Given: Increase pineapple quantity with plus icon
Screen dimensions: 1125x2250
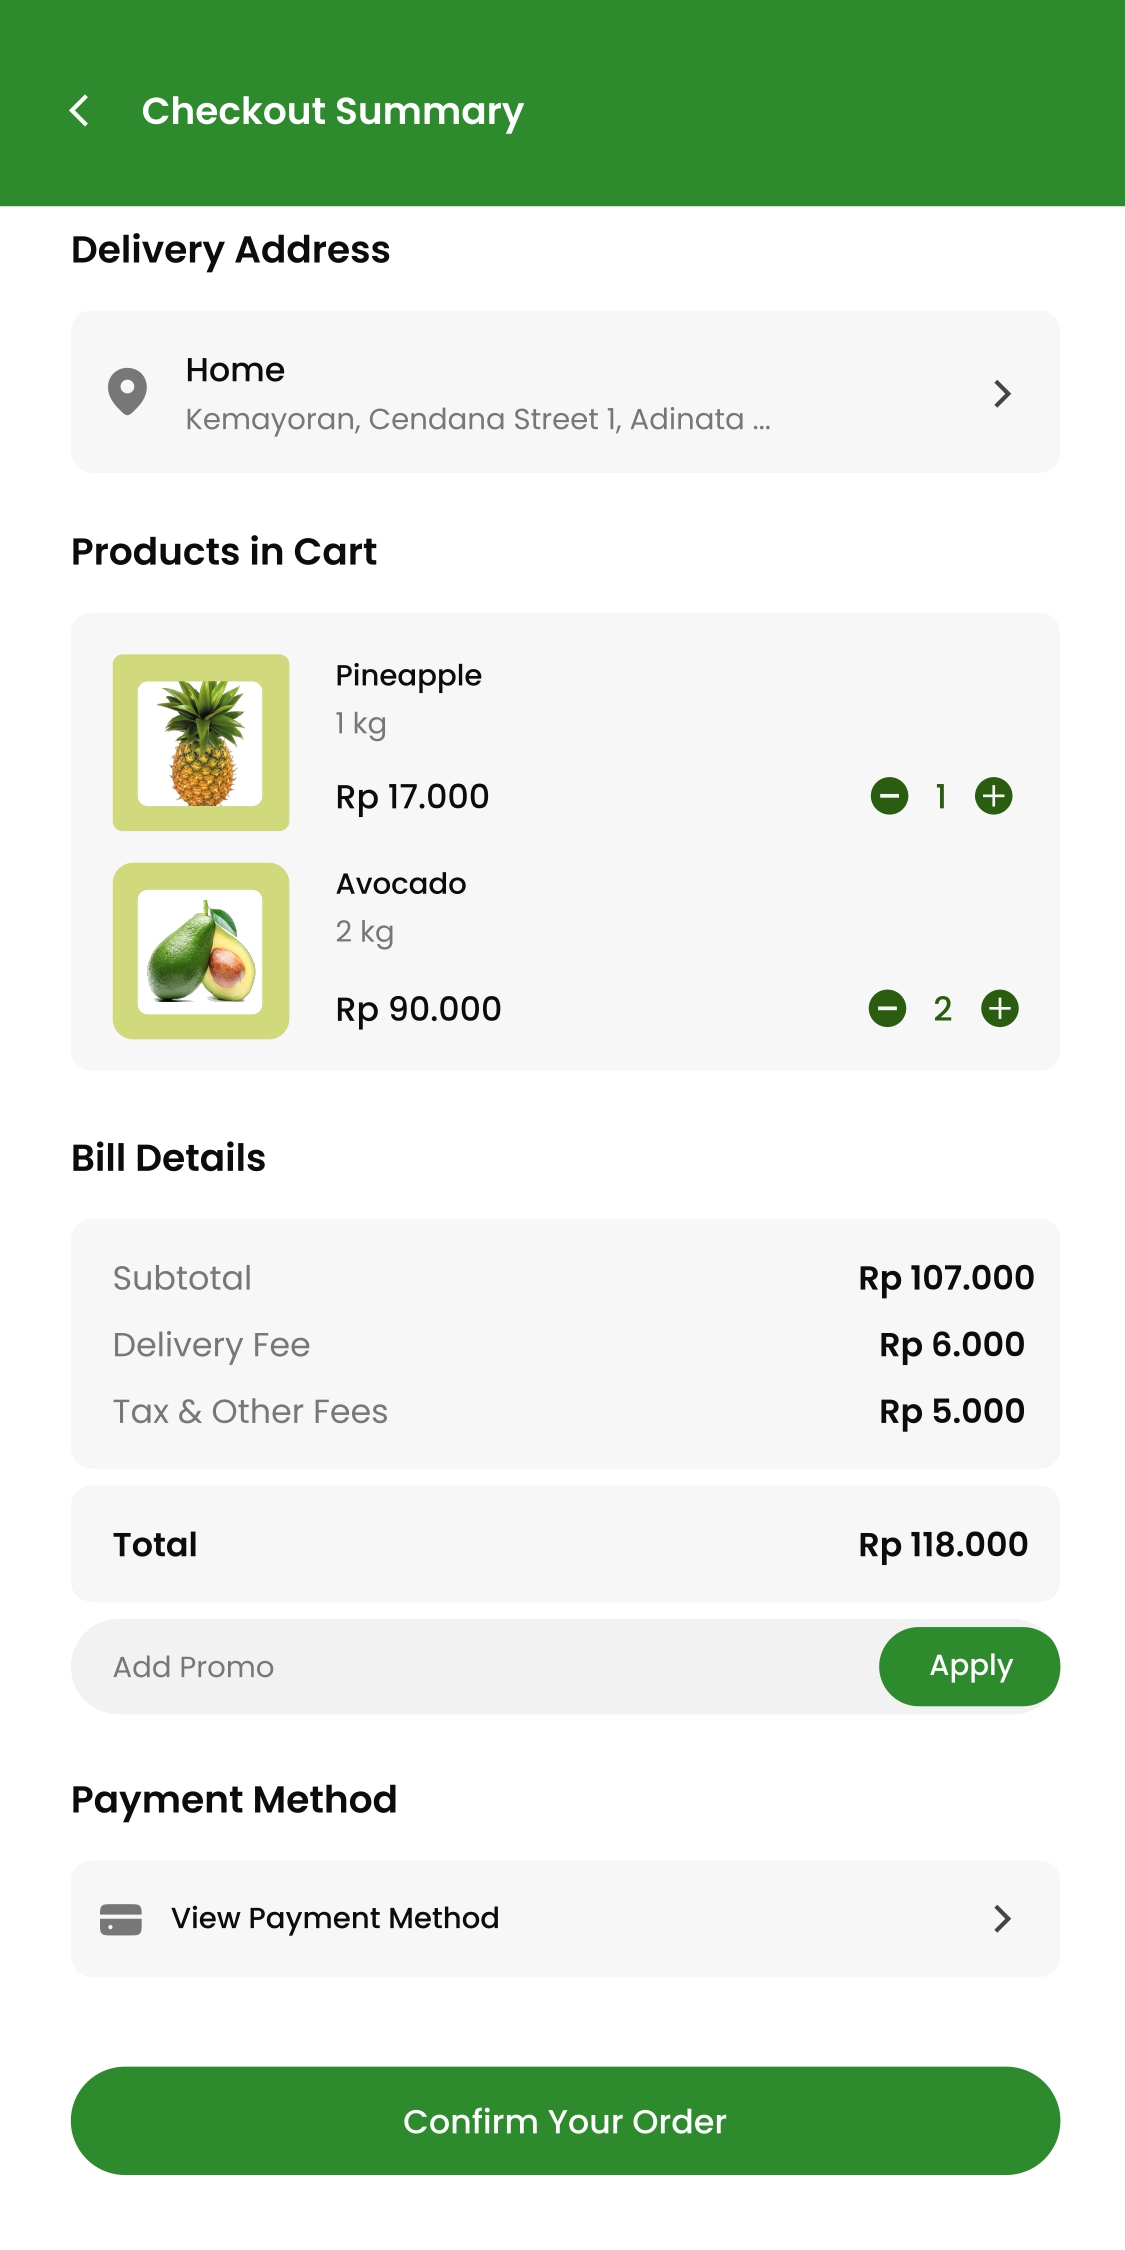Looking at the screenshot, I should point(993,796).
